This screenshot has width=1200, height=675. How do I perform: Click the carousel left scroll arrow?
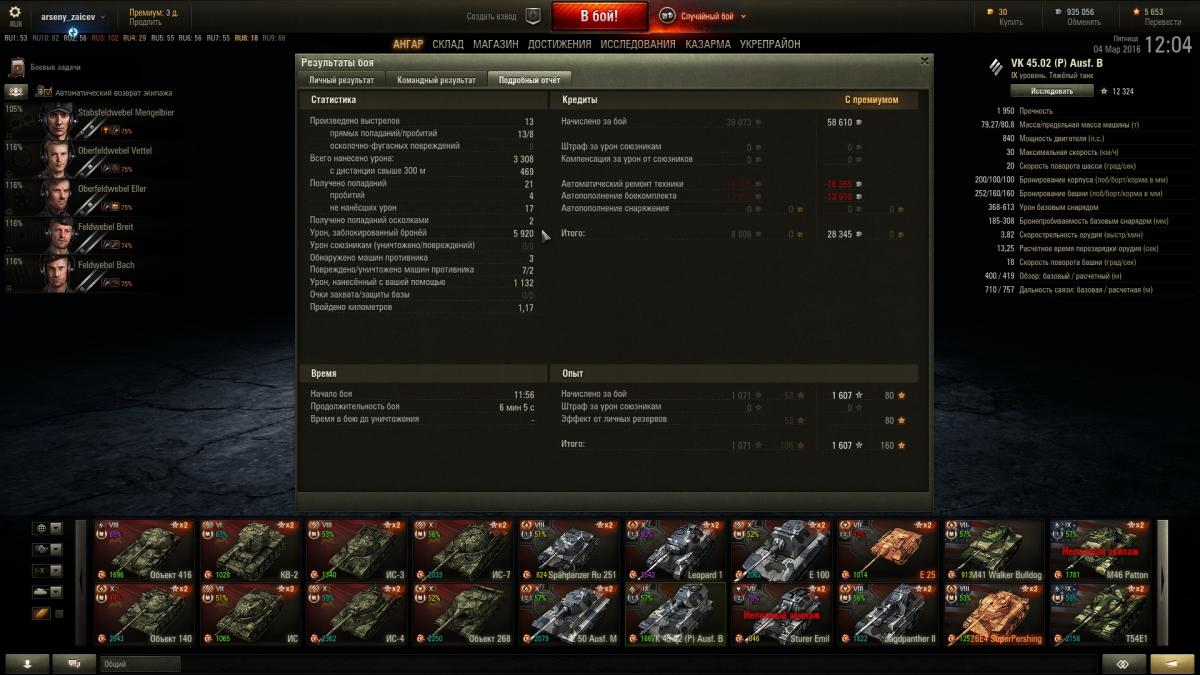coord(81,582)
